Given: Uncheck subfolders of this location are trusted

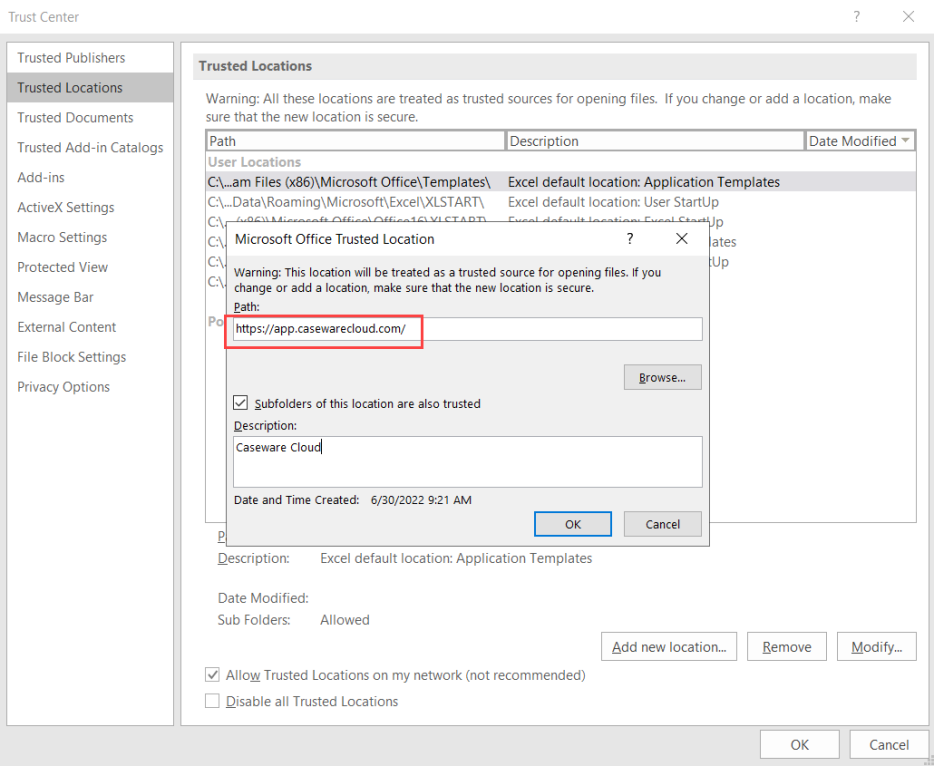Looking at the screenshot, I should [241, 403].
